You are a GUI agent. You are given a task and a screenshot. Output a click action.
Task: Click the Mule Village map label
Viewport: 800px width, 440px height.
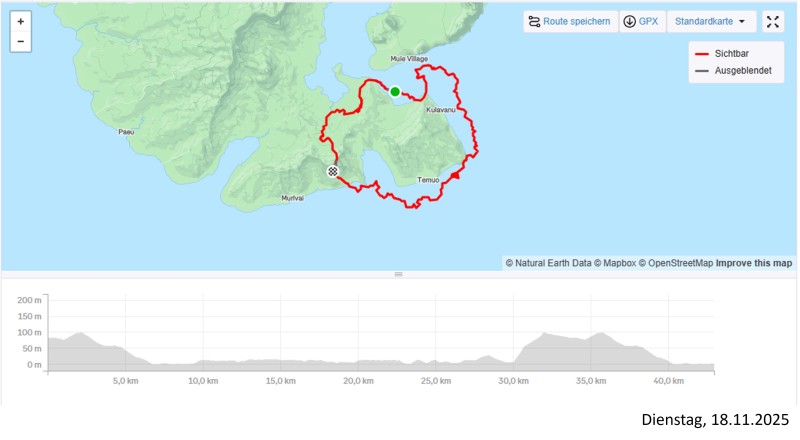pyautogui.click(x=409, y=59)
